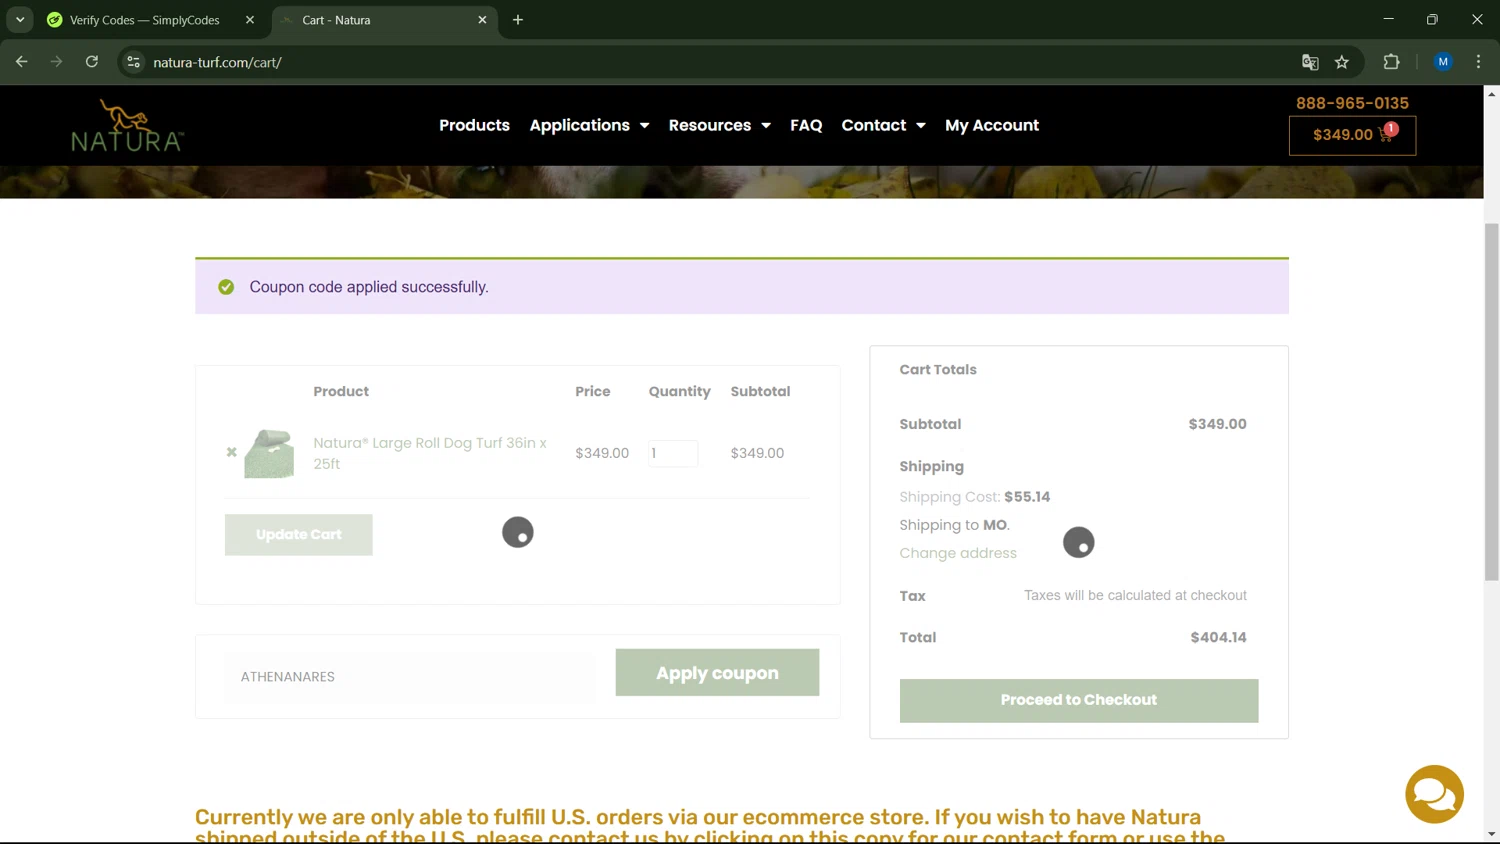Expand the Contact dropdown menu
This screenshot has width=1500, height=844.
coord(883,125)
